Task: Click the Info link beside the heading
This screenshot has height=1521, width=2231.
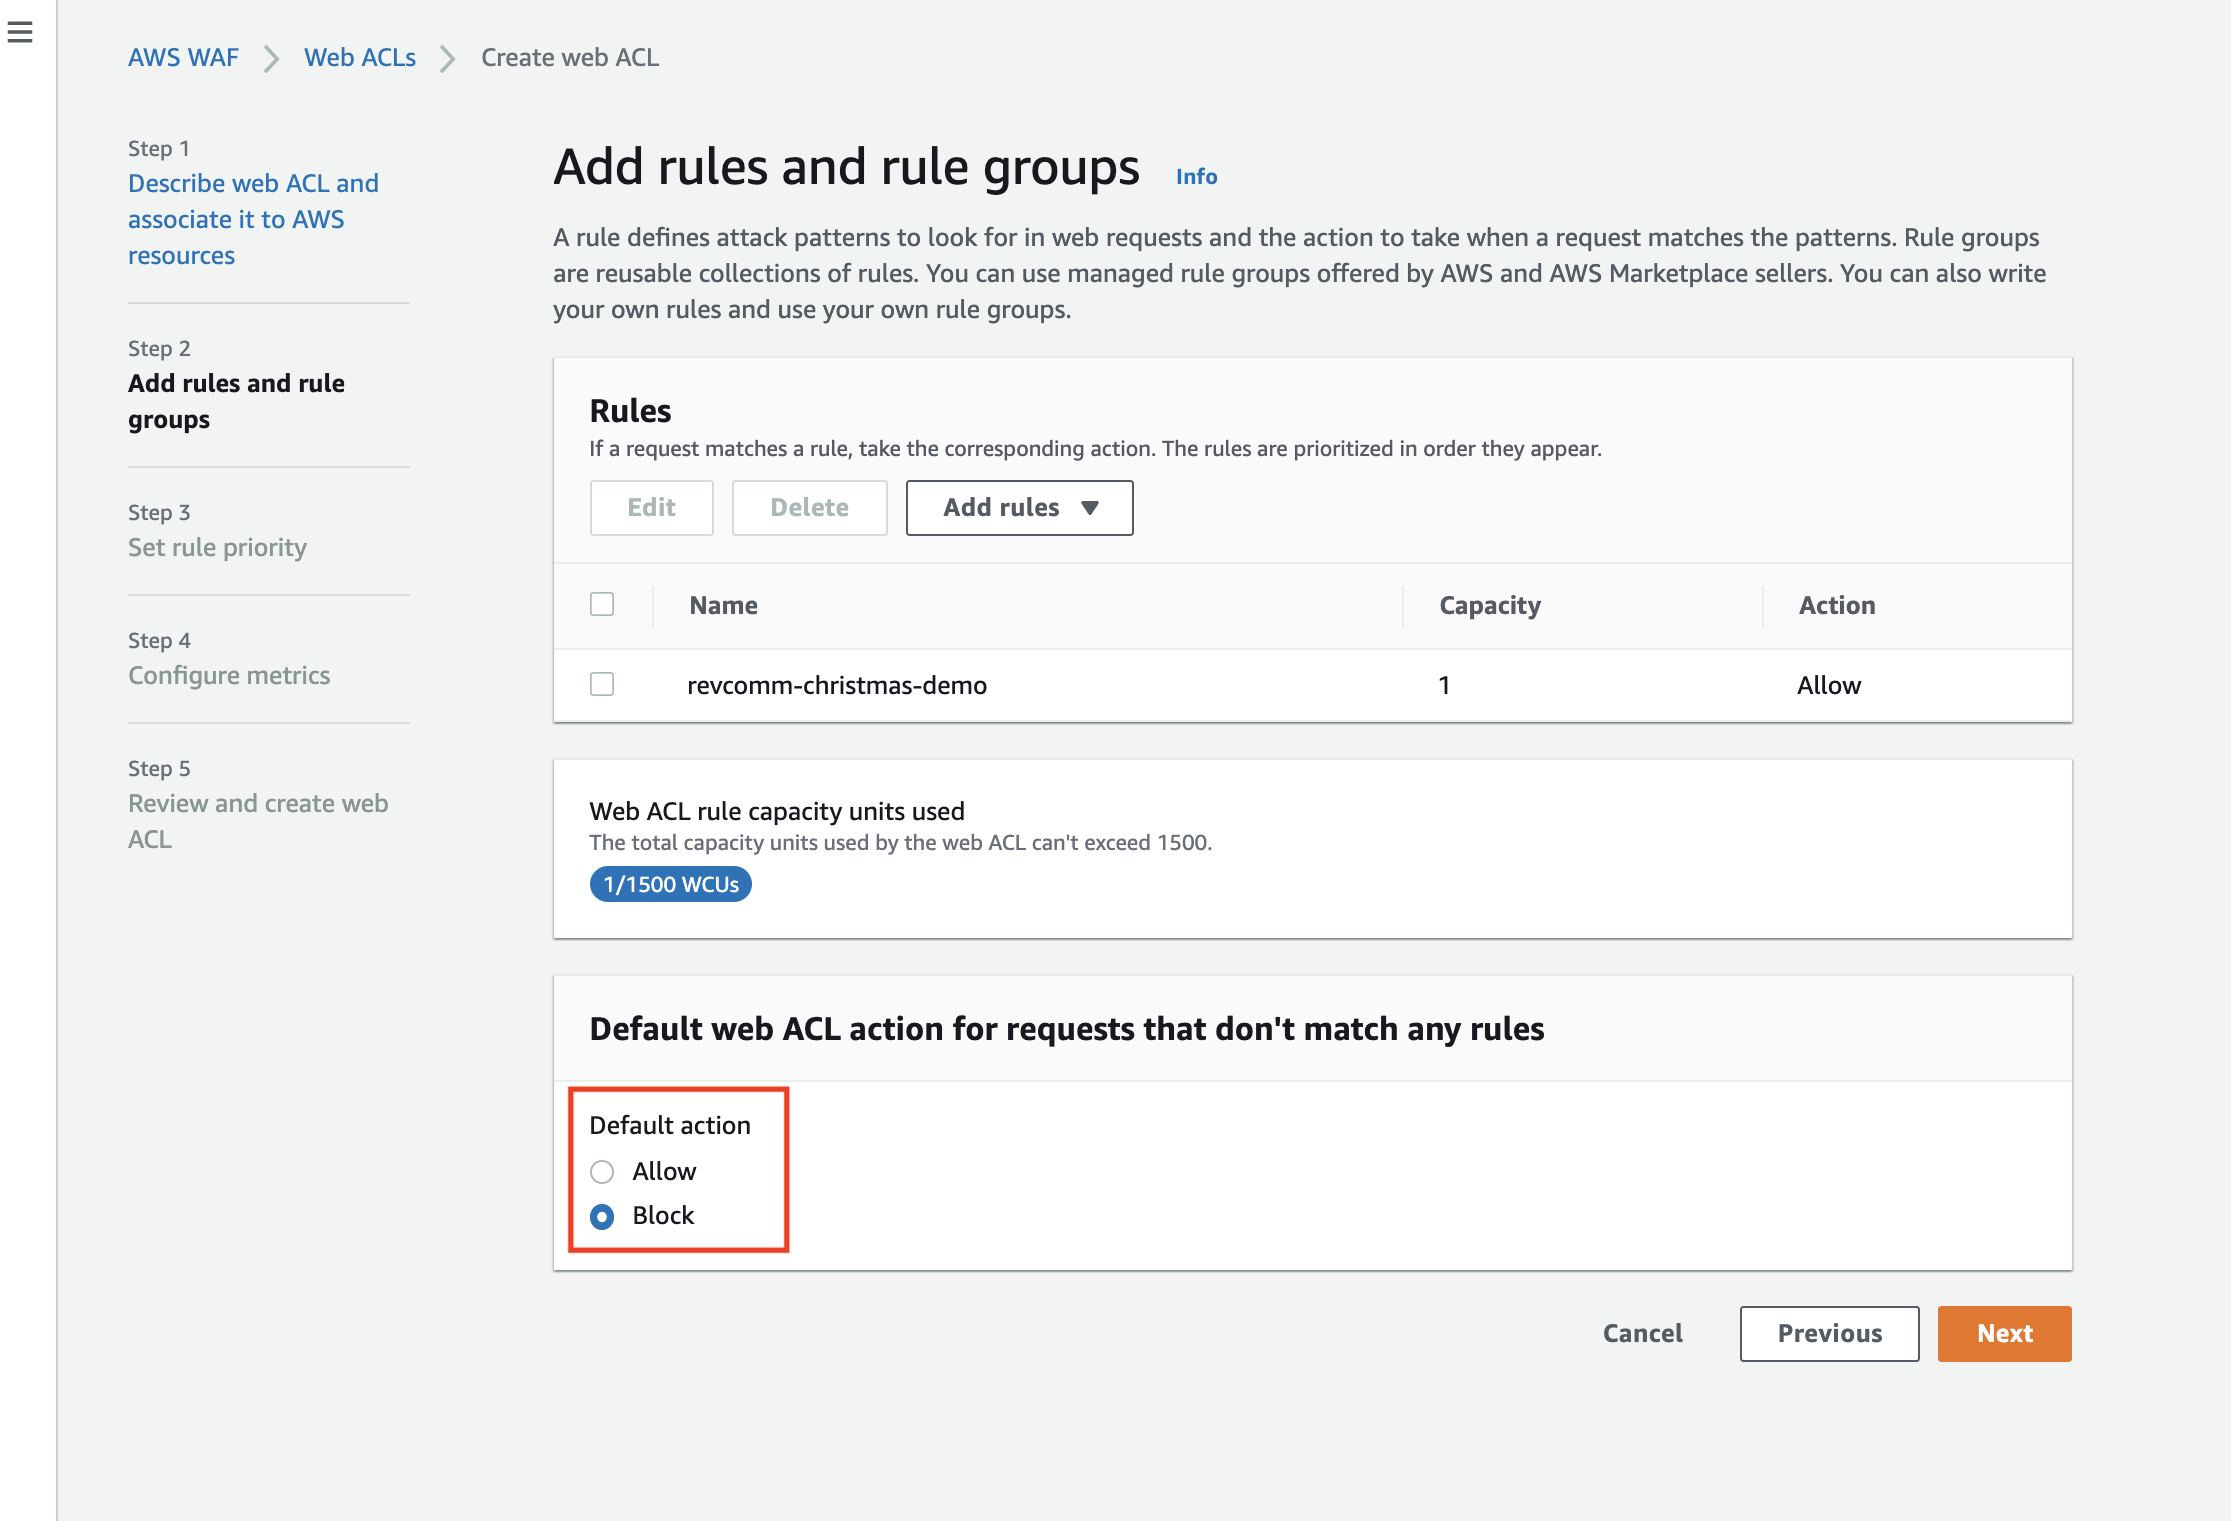Action: [1196, 177]
